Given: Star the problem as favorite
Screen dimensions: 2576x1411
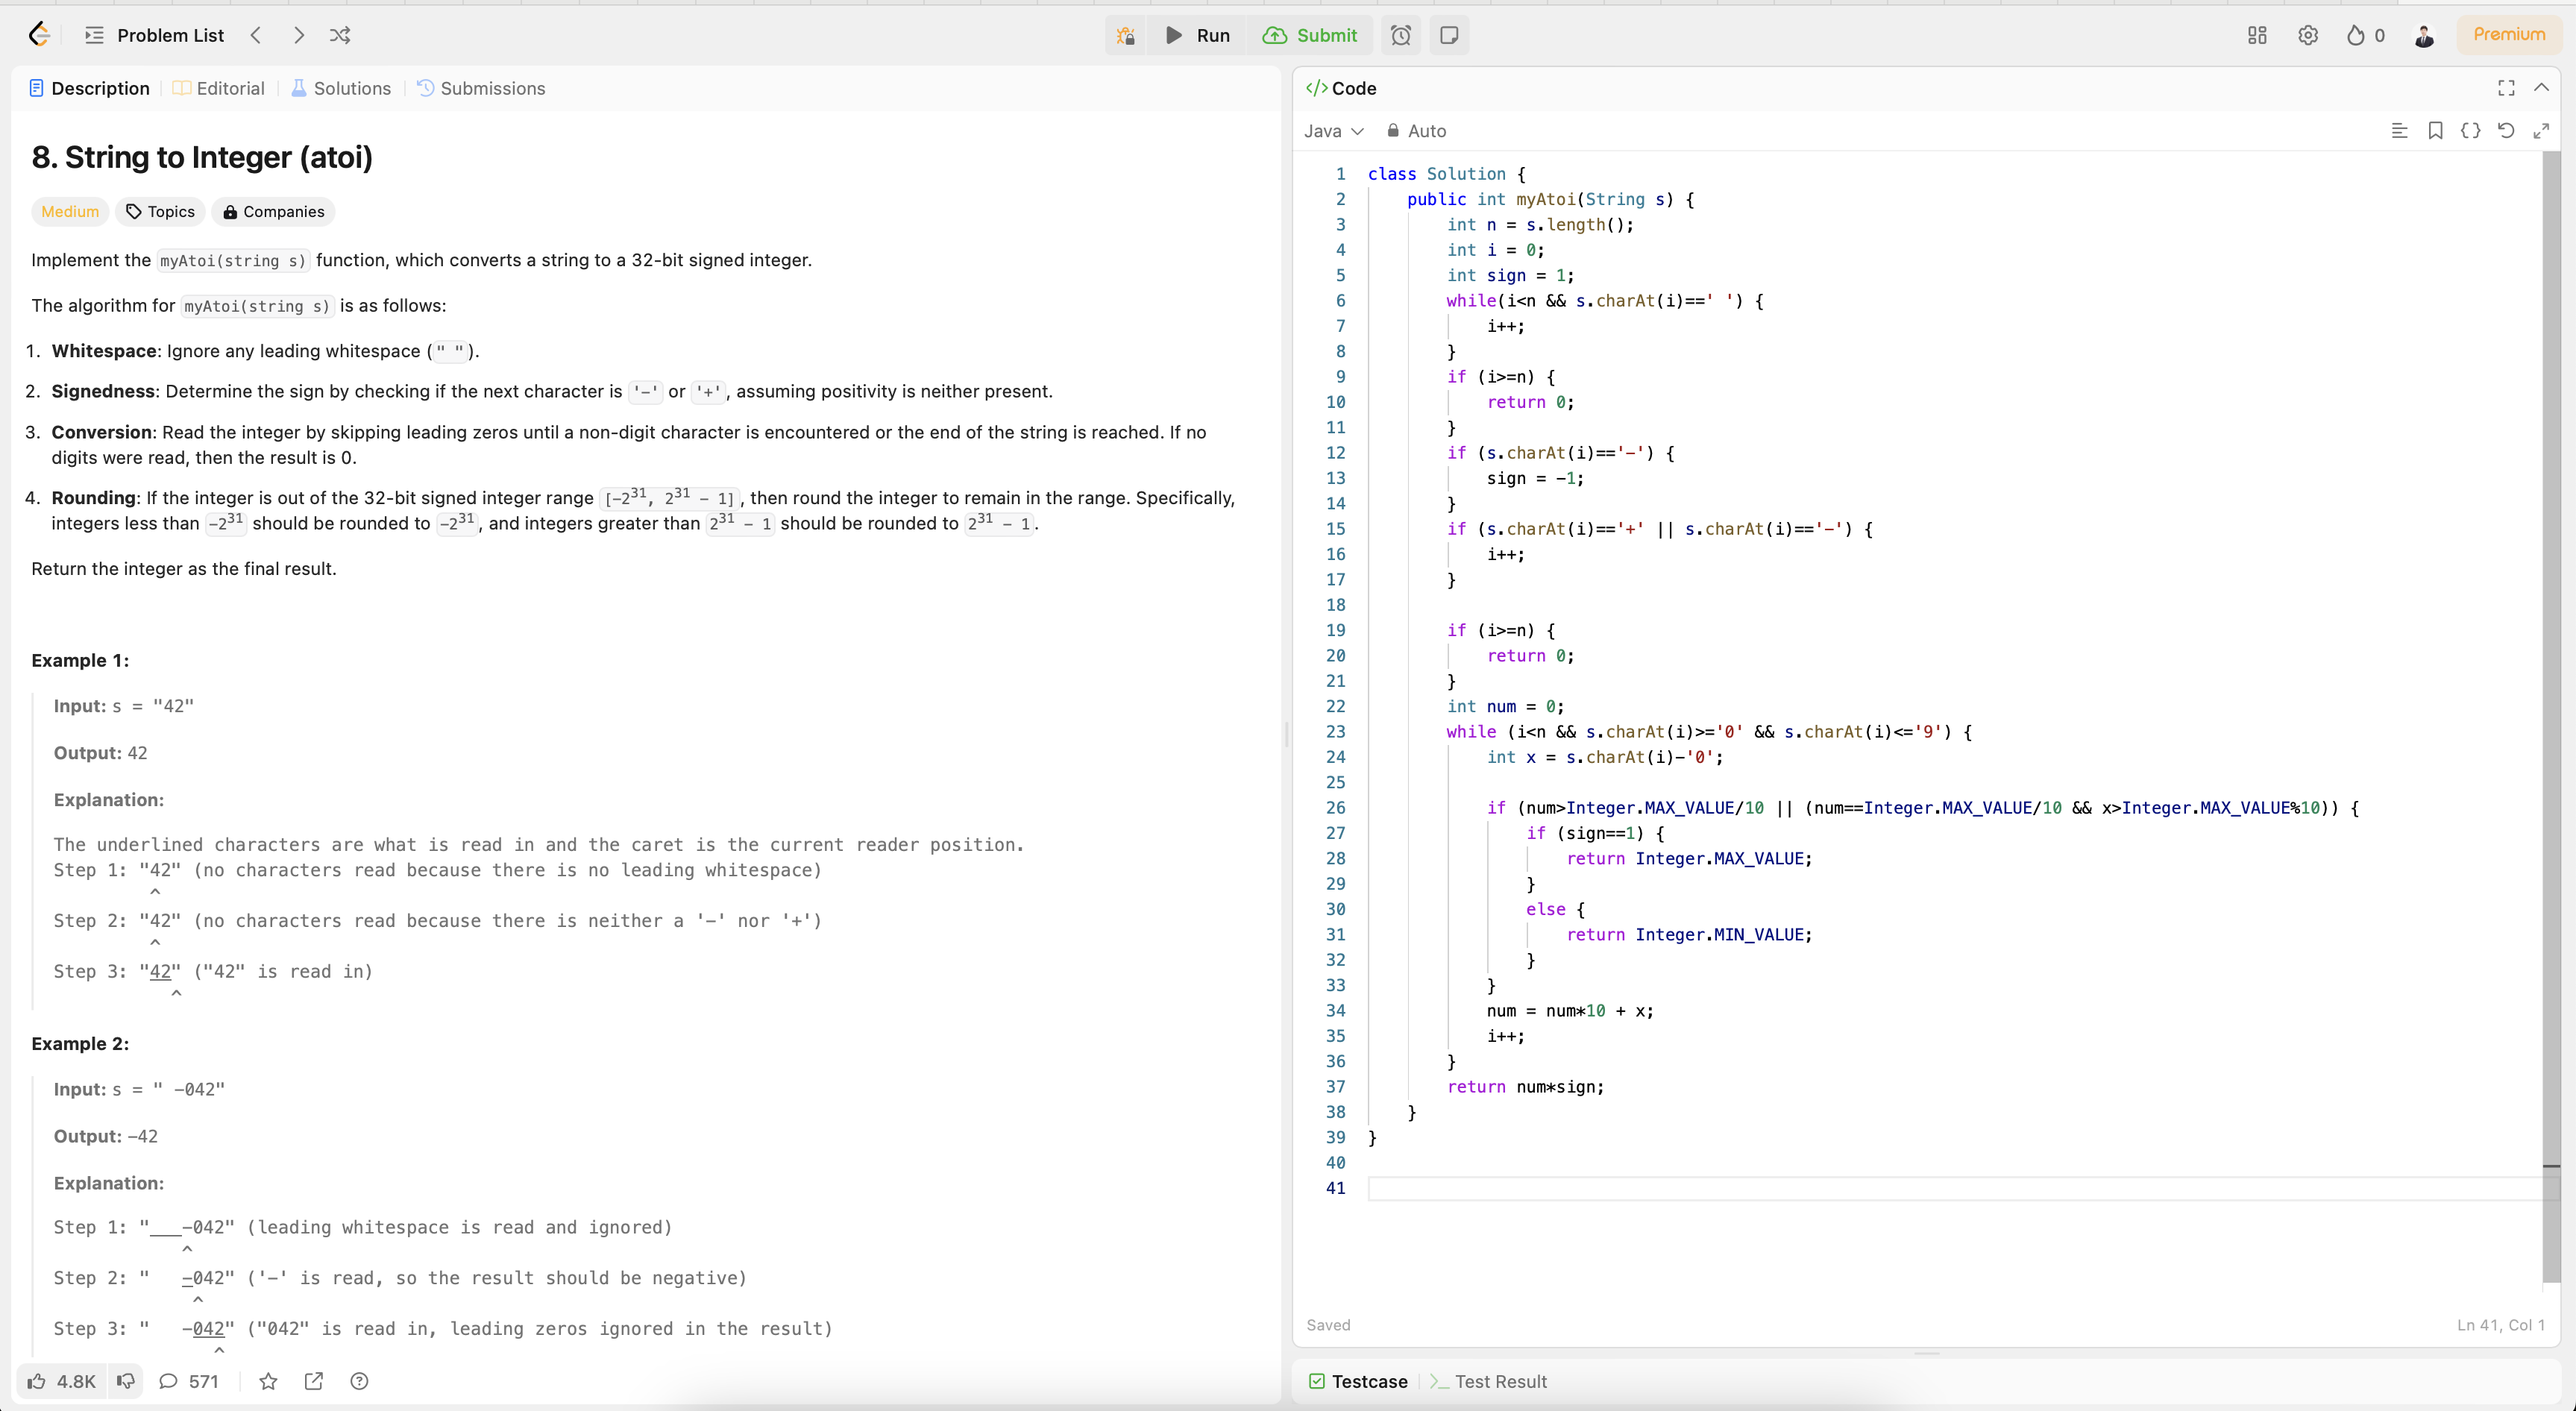Looking at the screenshot, I should tap(268, 1381).
